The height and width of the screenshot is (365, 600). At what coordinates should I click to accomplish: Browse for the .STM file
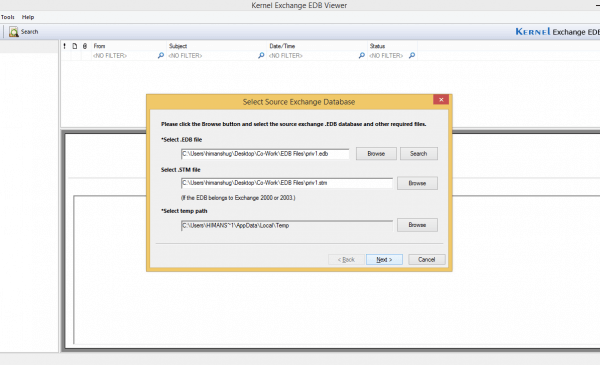417,183
